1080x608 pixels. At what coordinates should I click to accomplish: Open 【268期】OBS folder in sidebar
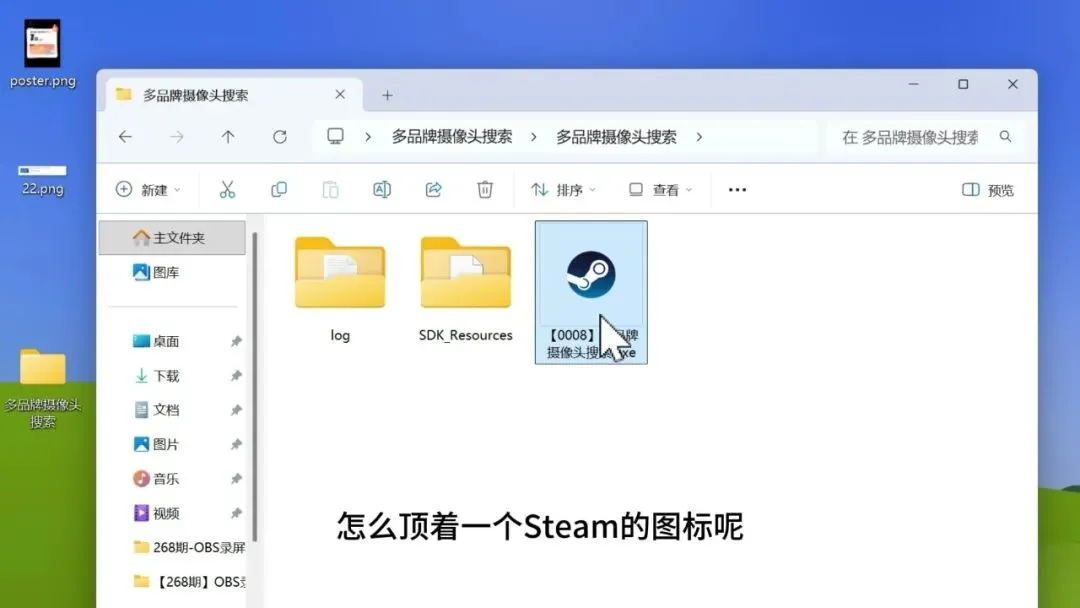(189, 582)
